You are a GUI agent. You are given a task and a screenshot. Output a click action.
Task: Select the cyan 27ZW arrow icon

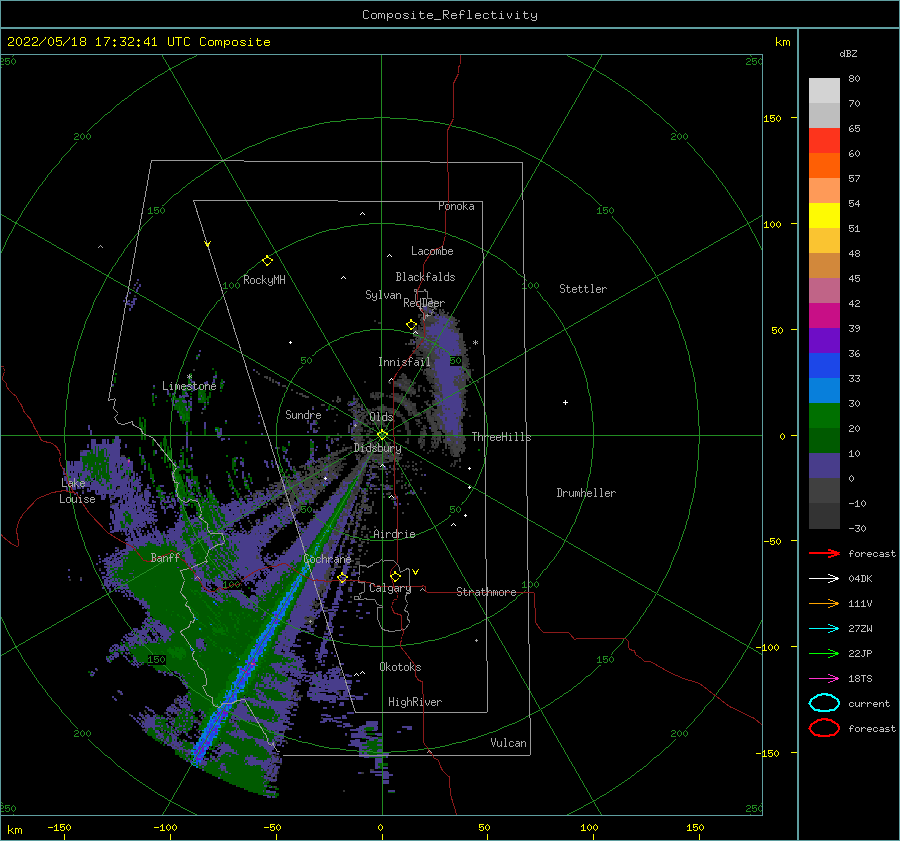(x=824, y=629)
